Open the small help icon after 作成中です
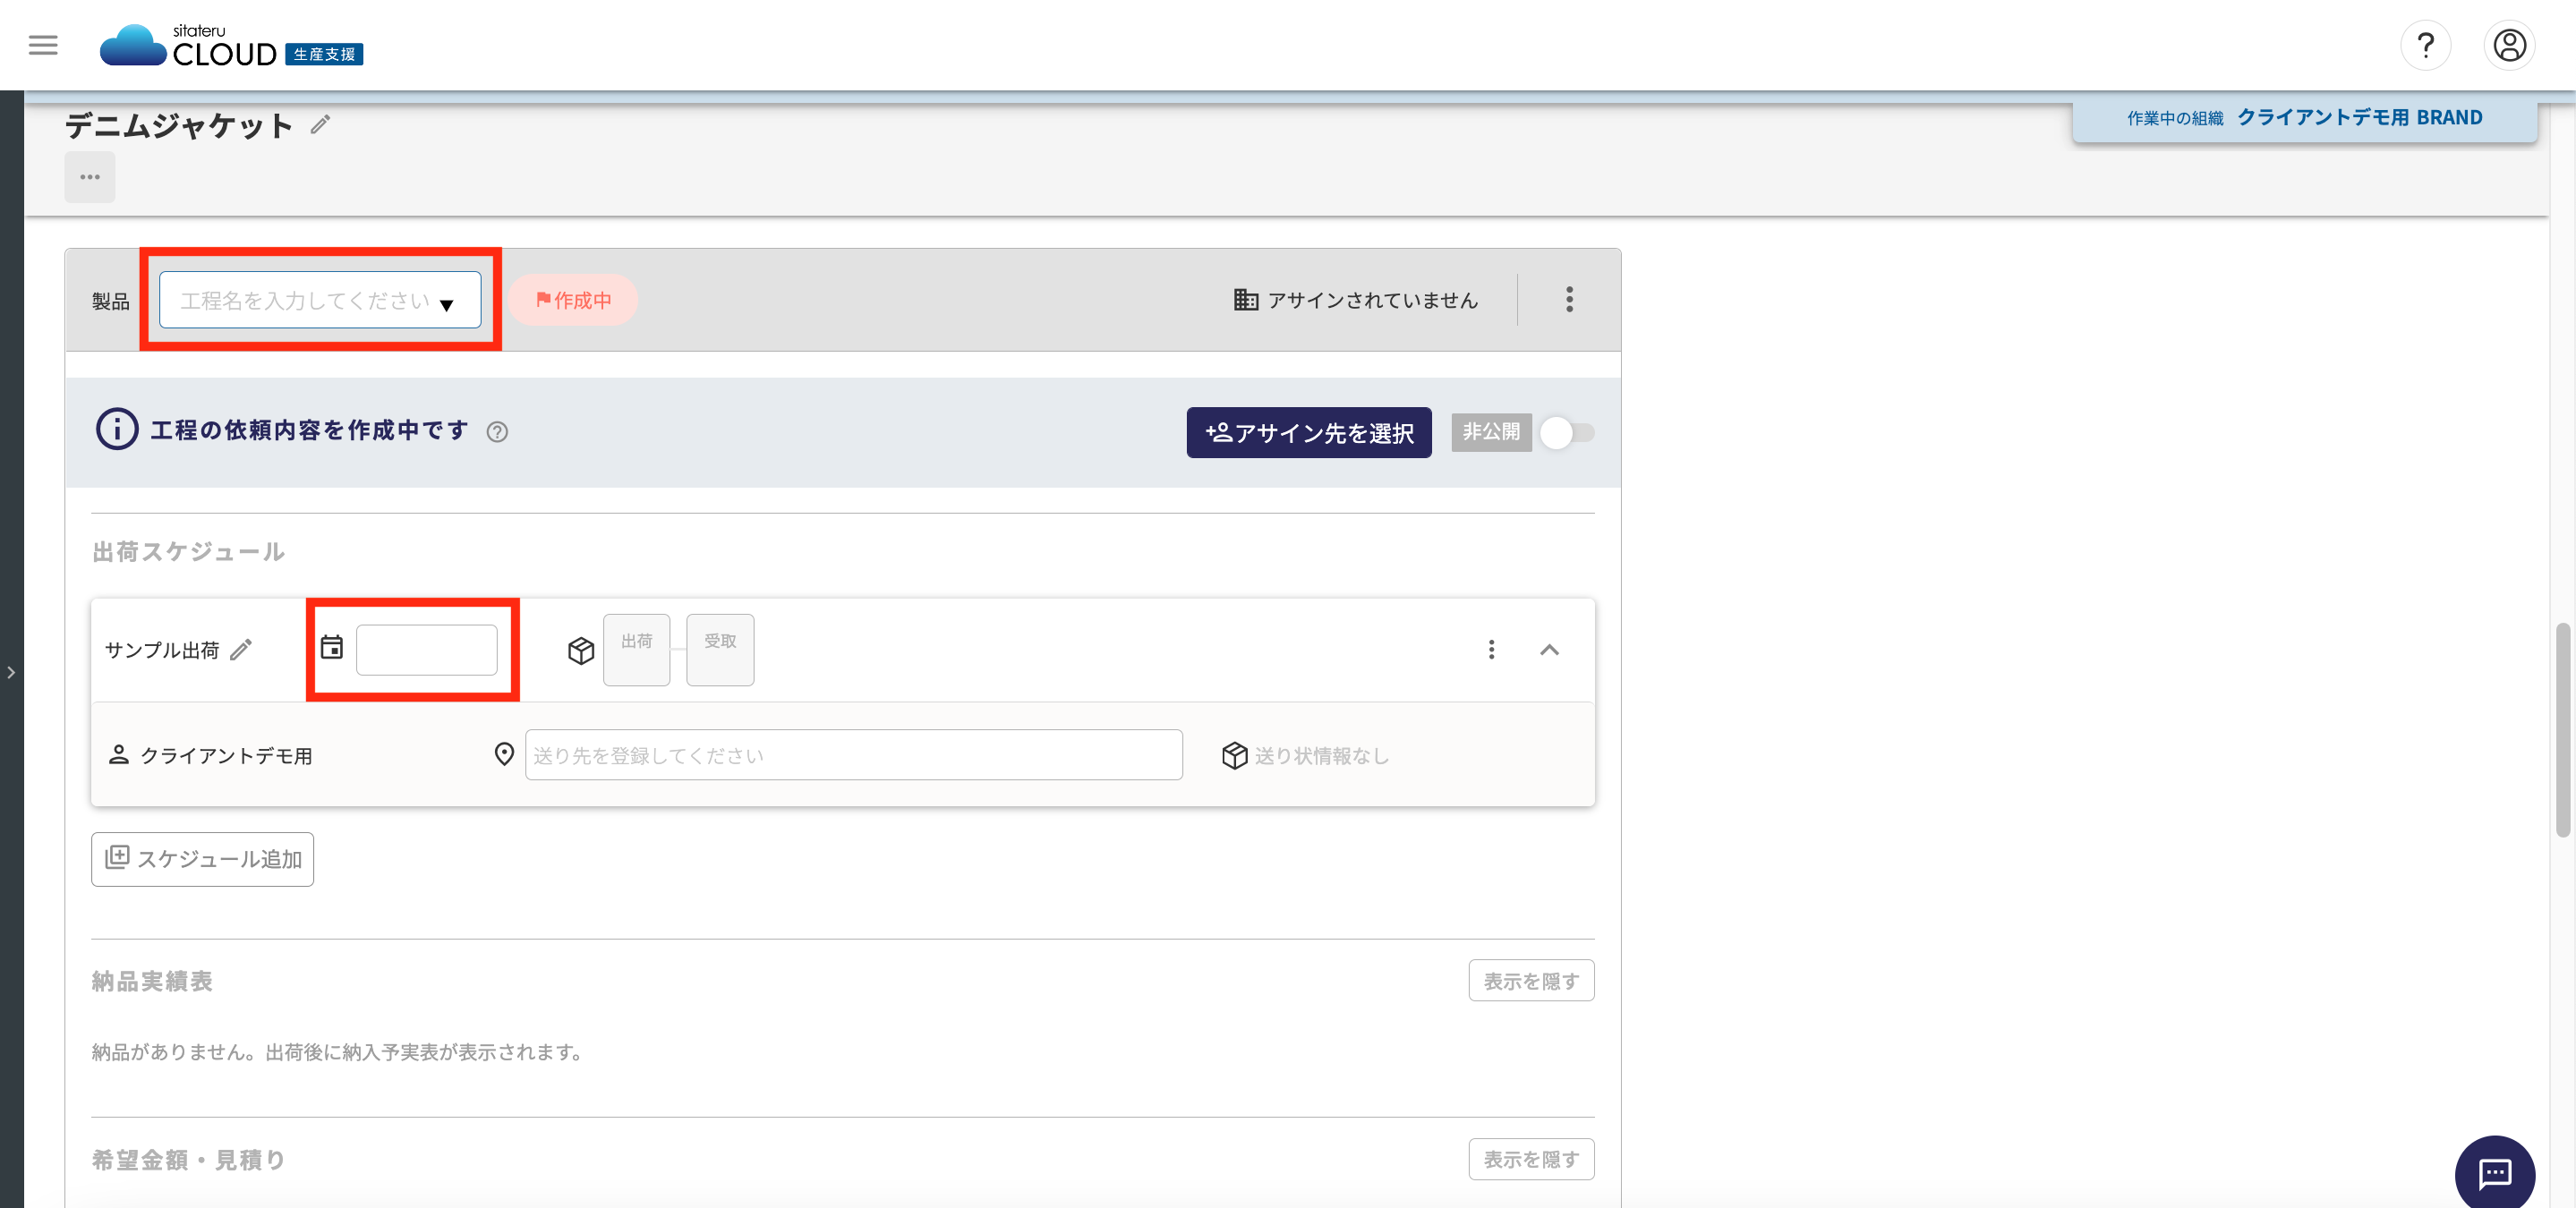This screenshot has width=2576, height=1208. click(x=497, y=432)
